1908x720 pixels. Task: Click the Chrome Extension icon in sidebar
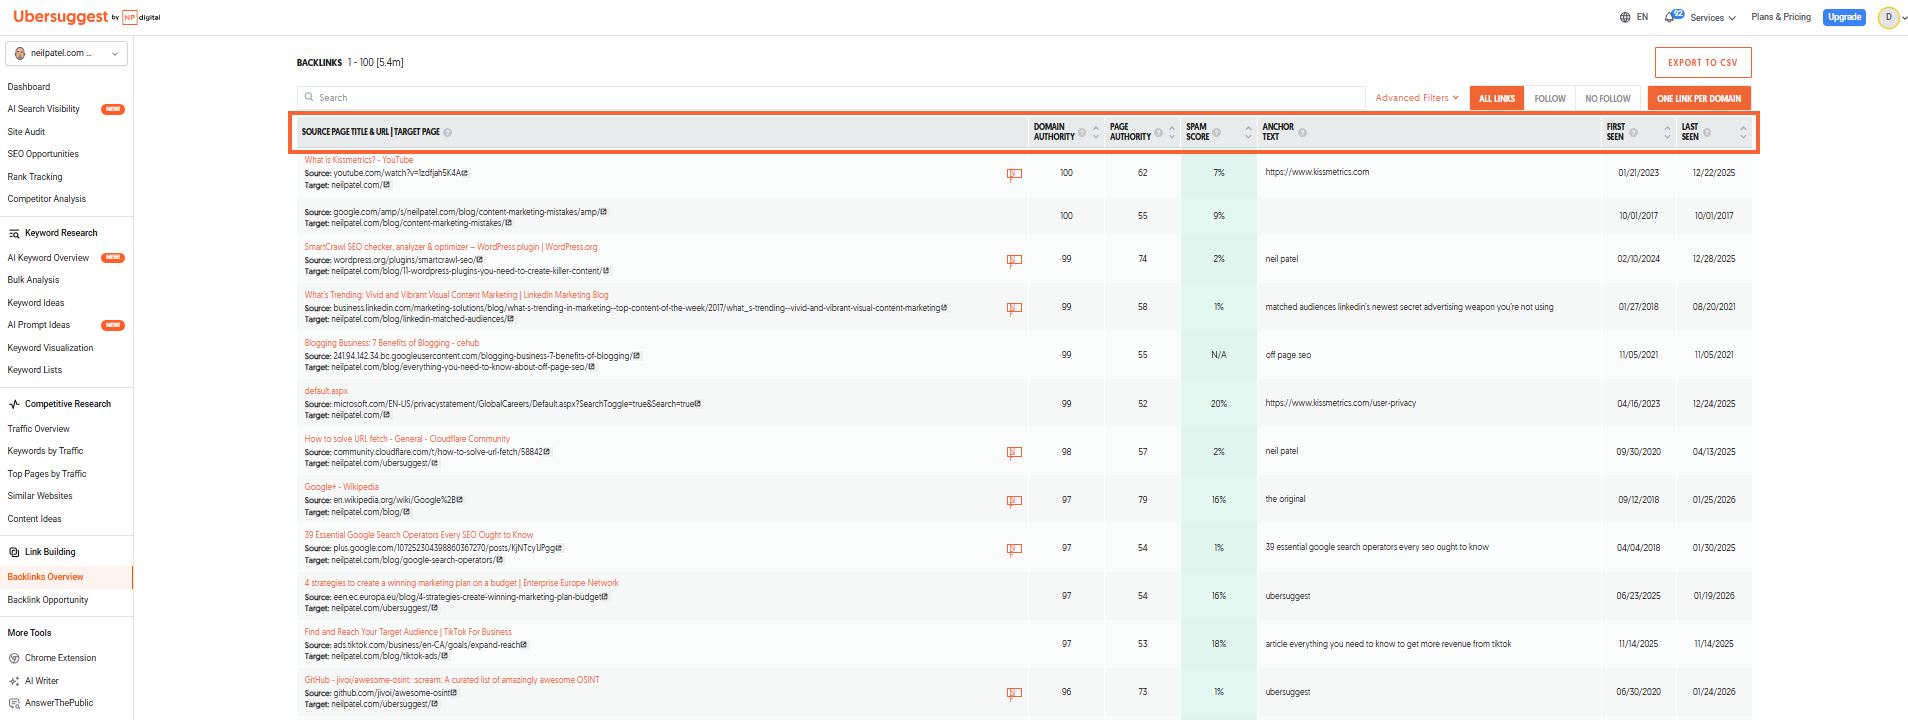click(x=14, y=658)
